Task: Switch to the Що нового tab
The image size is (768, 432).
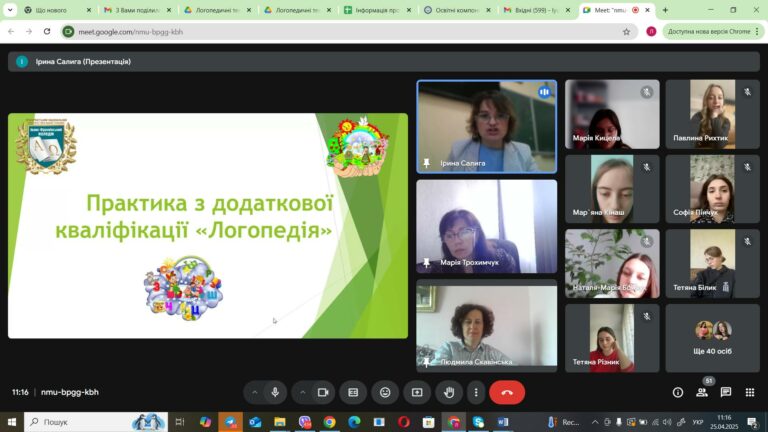Action: [57, 10]
